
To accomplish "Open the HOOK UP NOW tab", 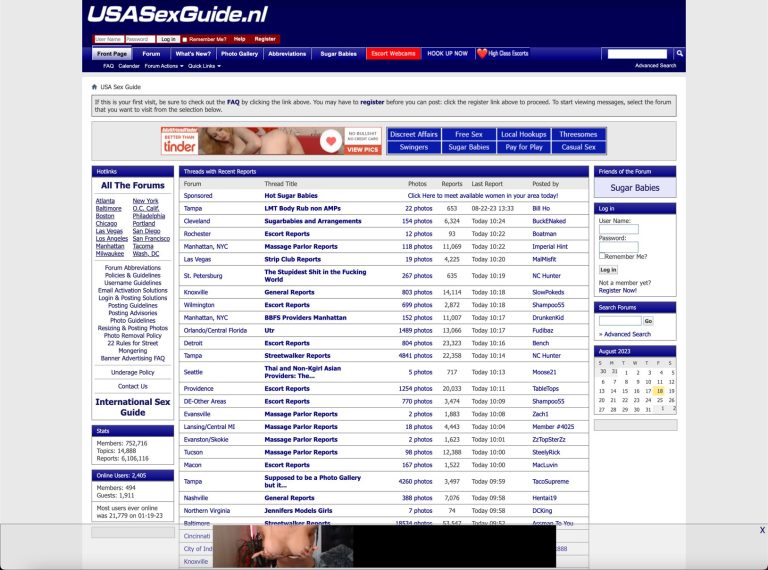I will [x=448, y=53].
